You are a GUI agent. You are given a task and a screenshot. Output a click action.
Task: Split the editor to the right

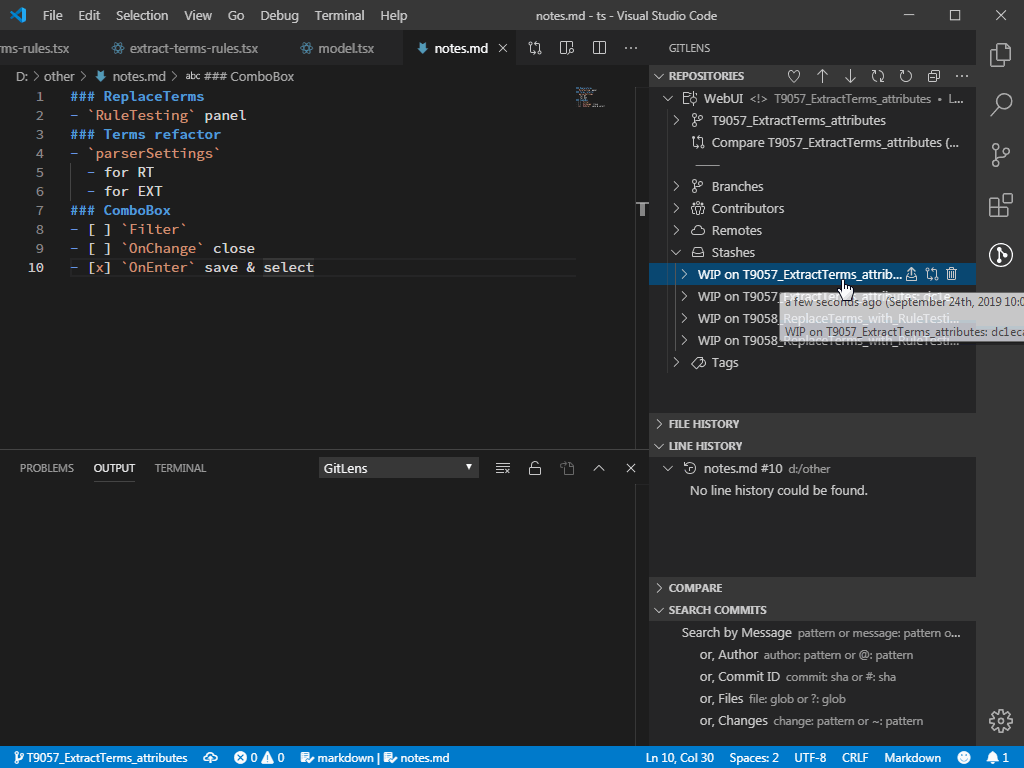599,48
